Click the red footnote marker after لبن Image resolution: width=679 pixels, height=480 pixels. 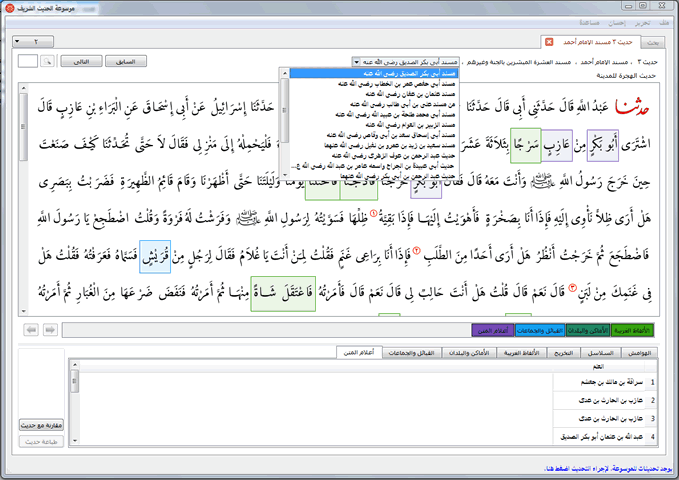coord(573,288)
